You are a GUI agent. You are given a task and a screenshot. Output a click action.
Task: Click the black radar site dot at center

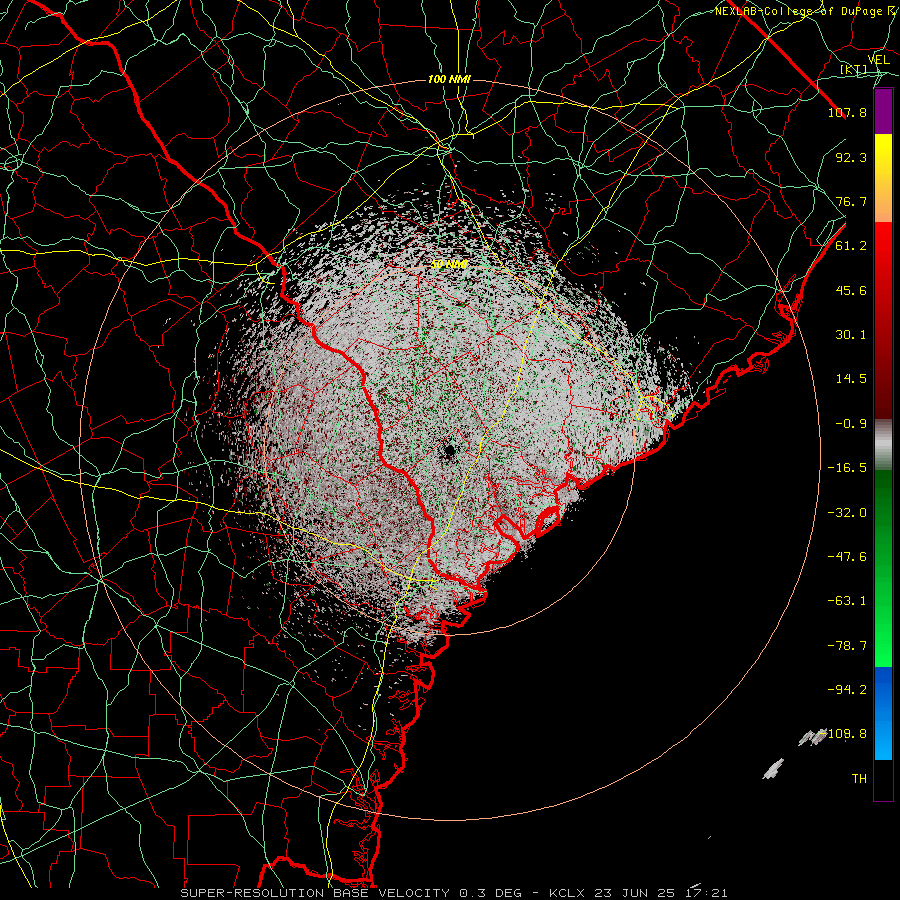pos(449,451)
